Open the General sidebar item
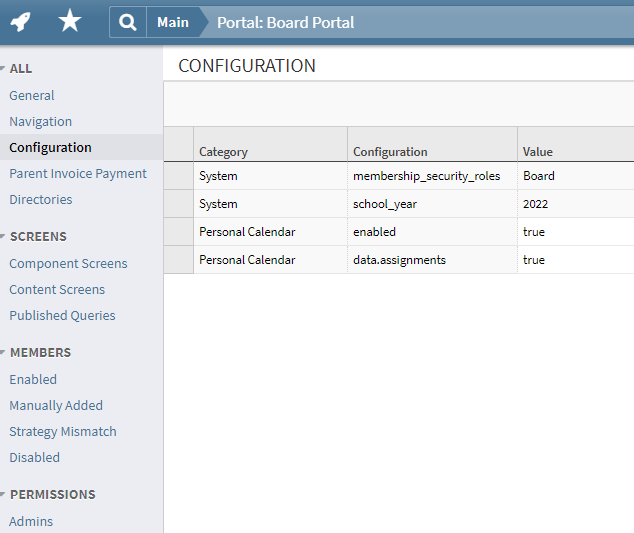The image size is (634, 533). tap(32, 95)
